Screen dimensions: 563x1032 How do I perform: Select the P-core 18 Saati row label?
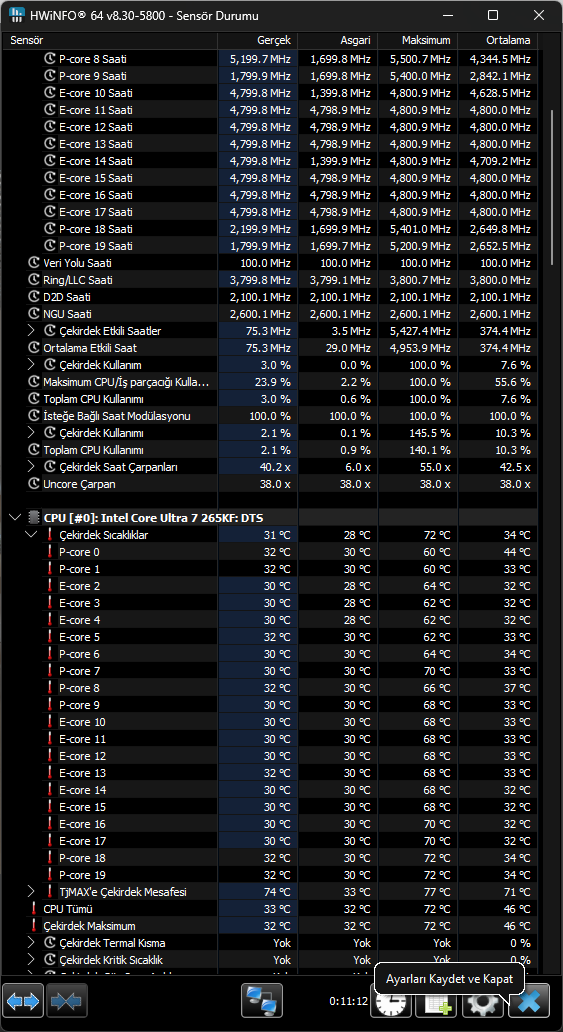coord(95,229)
